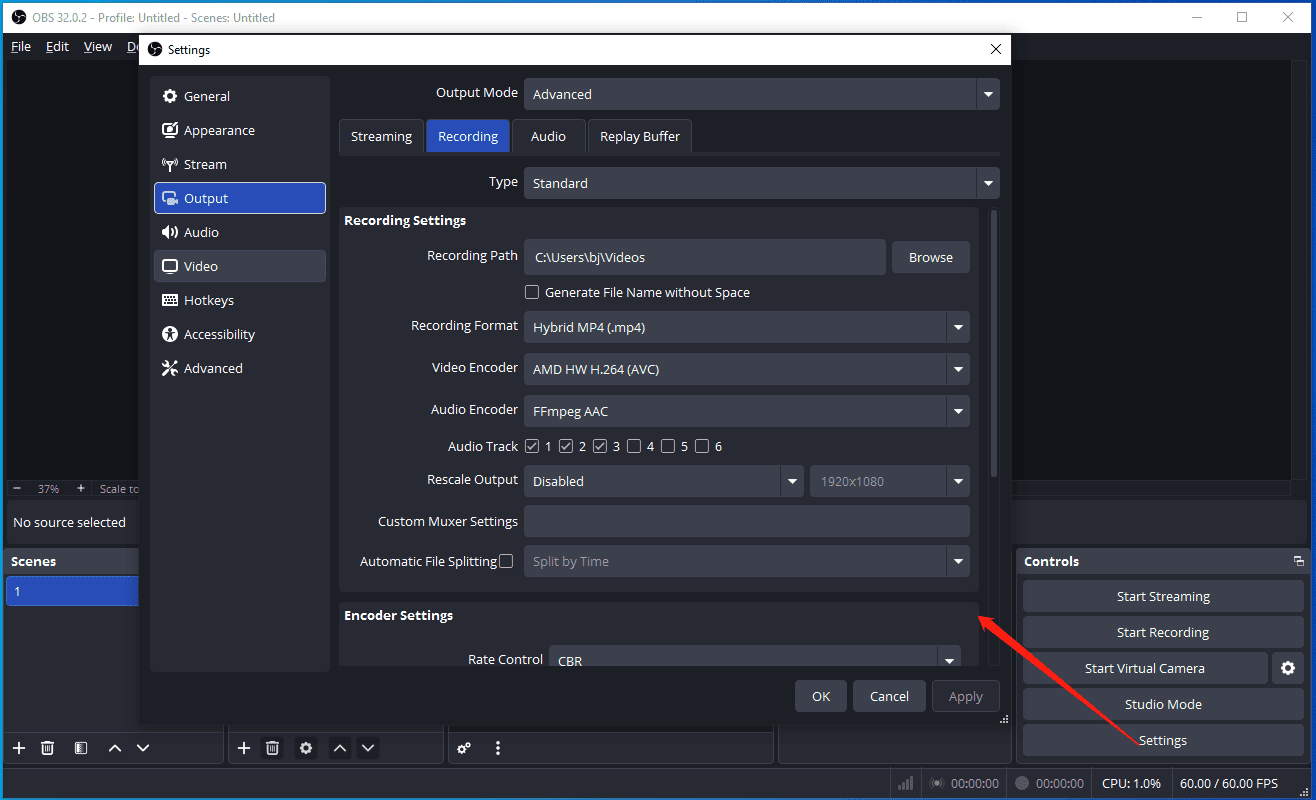Image resolution: width=1316 pixels, height=800 pixels.
Task: Disable Audio Track 2
Action: 567,445
